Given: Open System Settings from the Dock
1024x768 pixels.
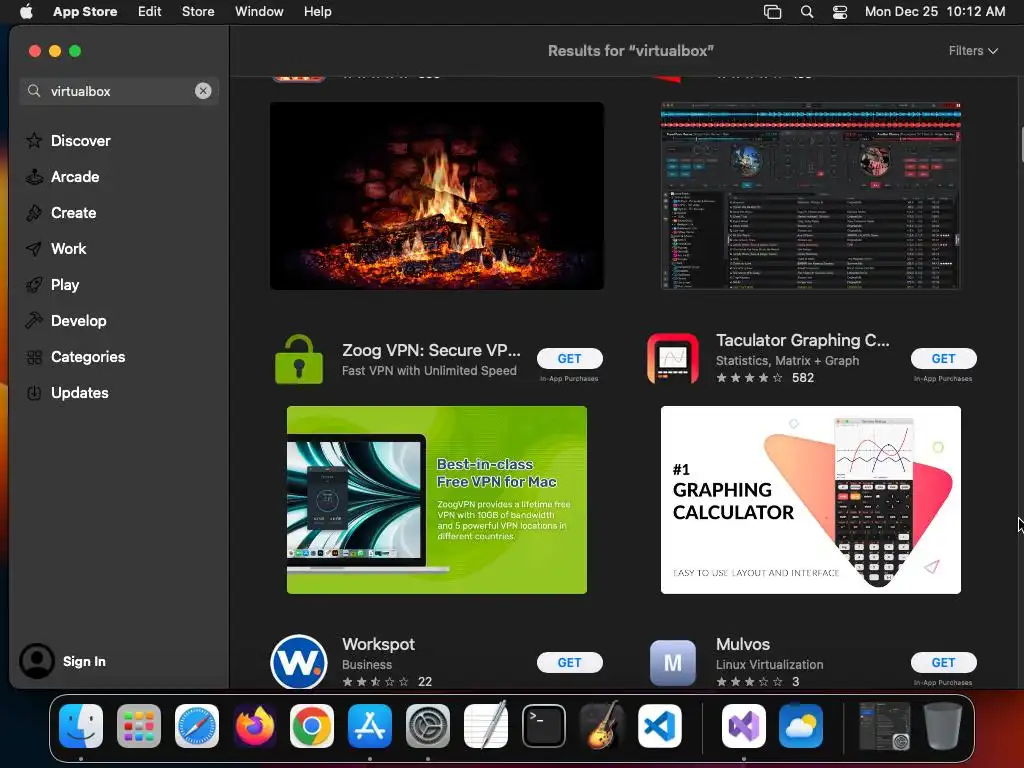Looking at the screenshot, I should pyautogui.click(x=428, y=726).
